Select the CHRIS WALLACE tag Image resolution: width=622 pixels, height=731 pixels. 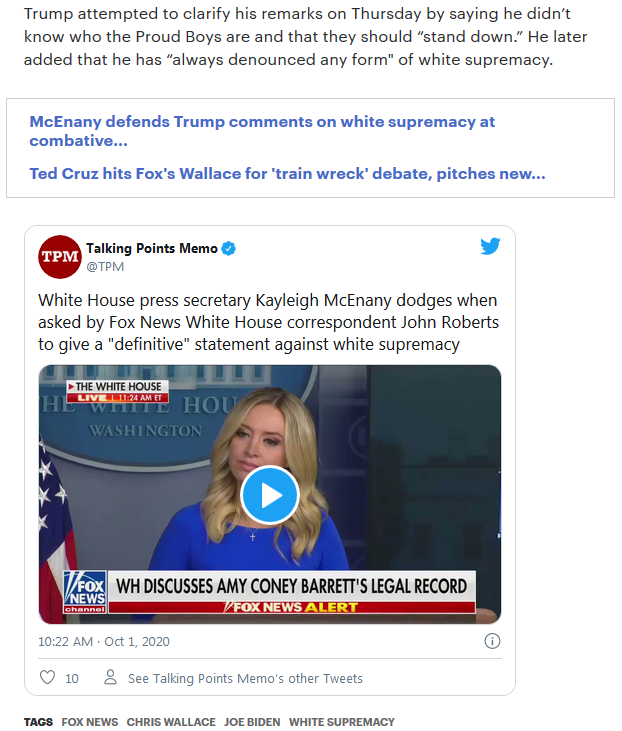tap(171, 722)
